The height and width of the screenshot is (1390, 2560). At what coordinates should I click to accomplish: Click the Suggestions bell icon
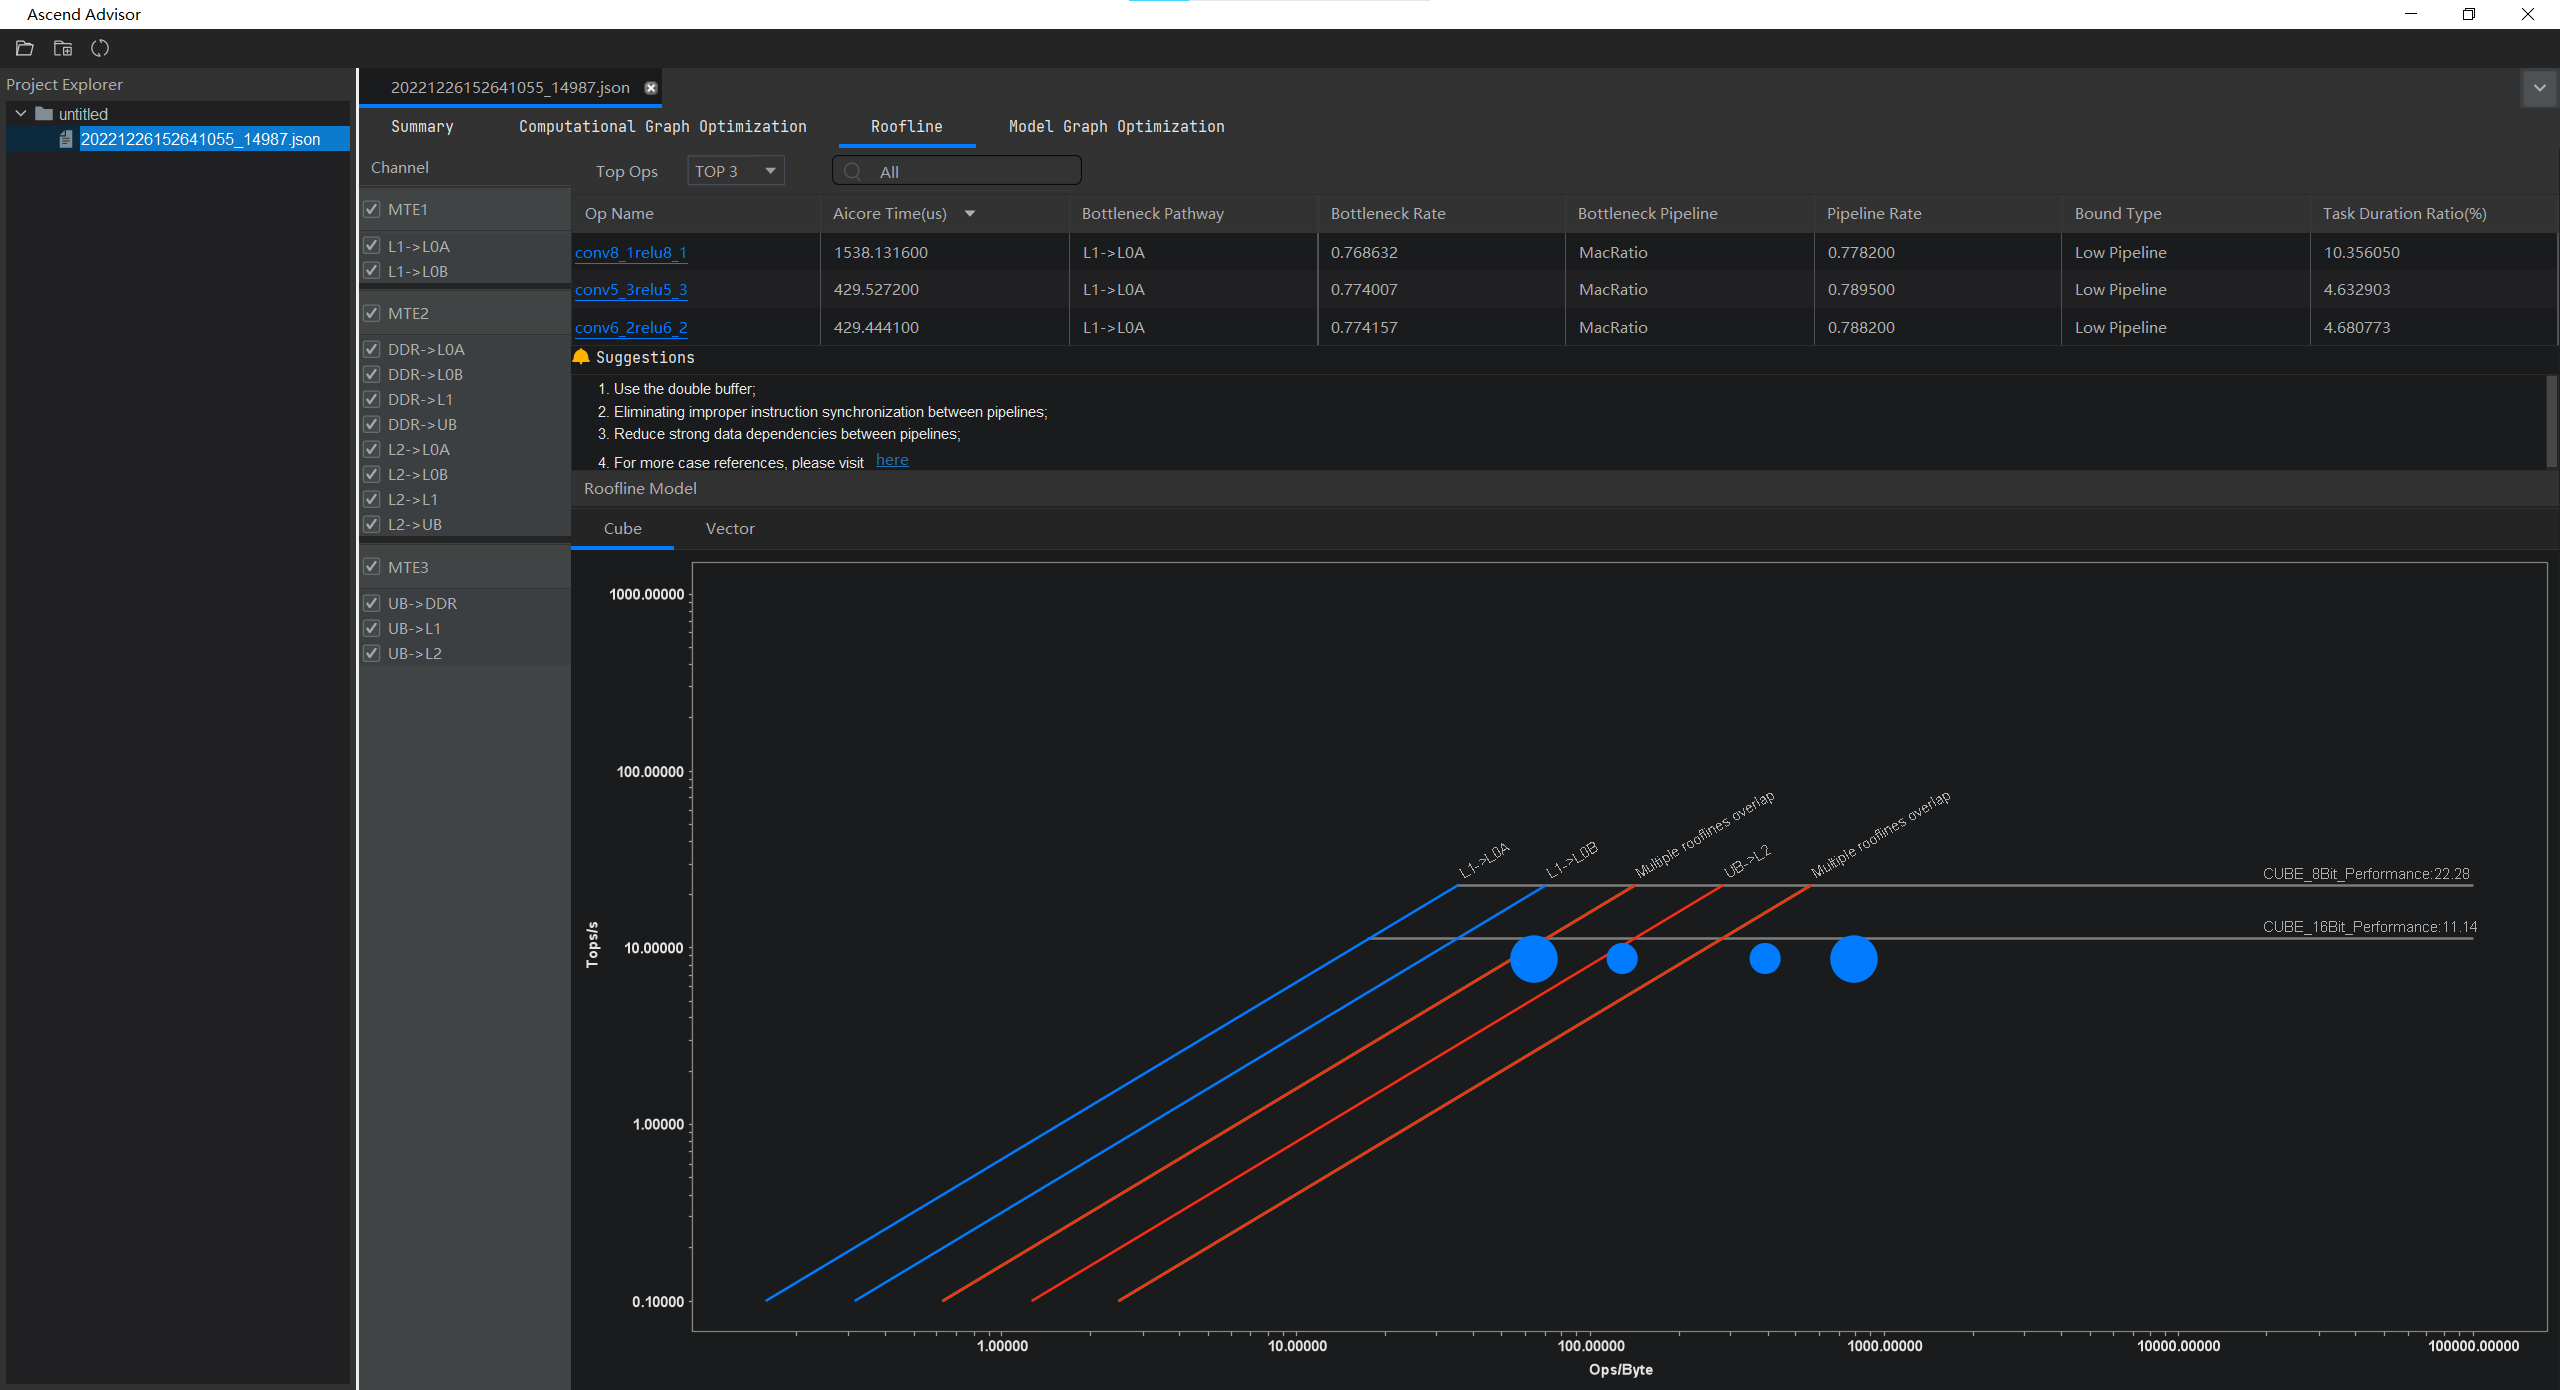coord(581,357)
